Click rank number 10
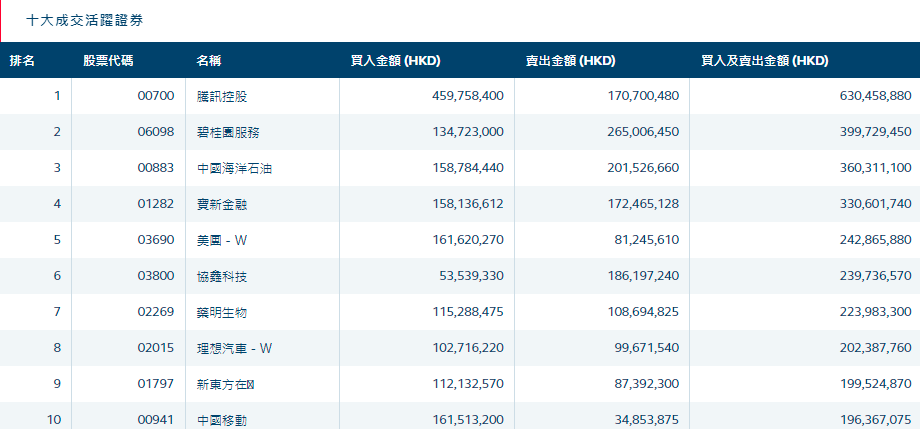Image resolution: width=920 pixels, height=429 pixels. point(54,419)
